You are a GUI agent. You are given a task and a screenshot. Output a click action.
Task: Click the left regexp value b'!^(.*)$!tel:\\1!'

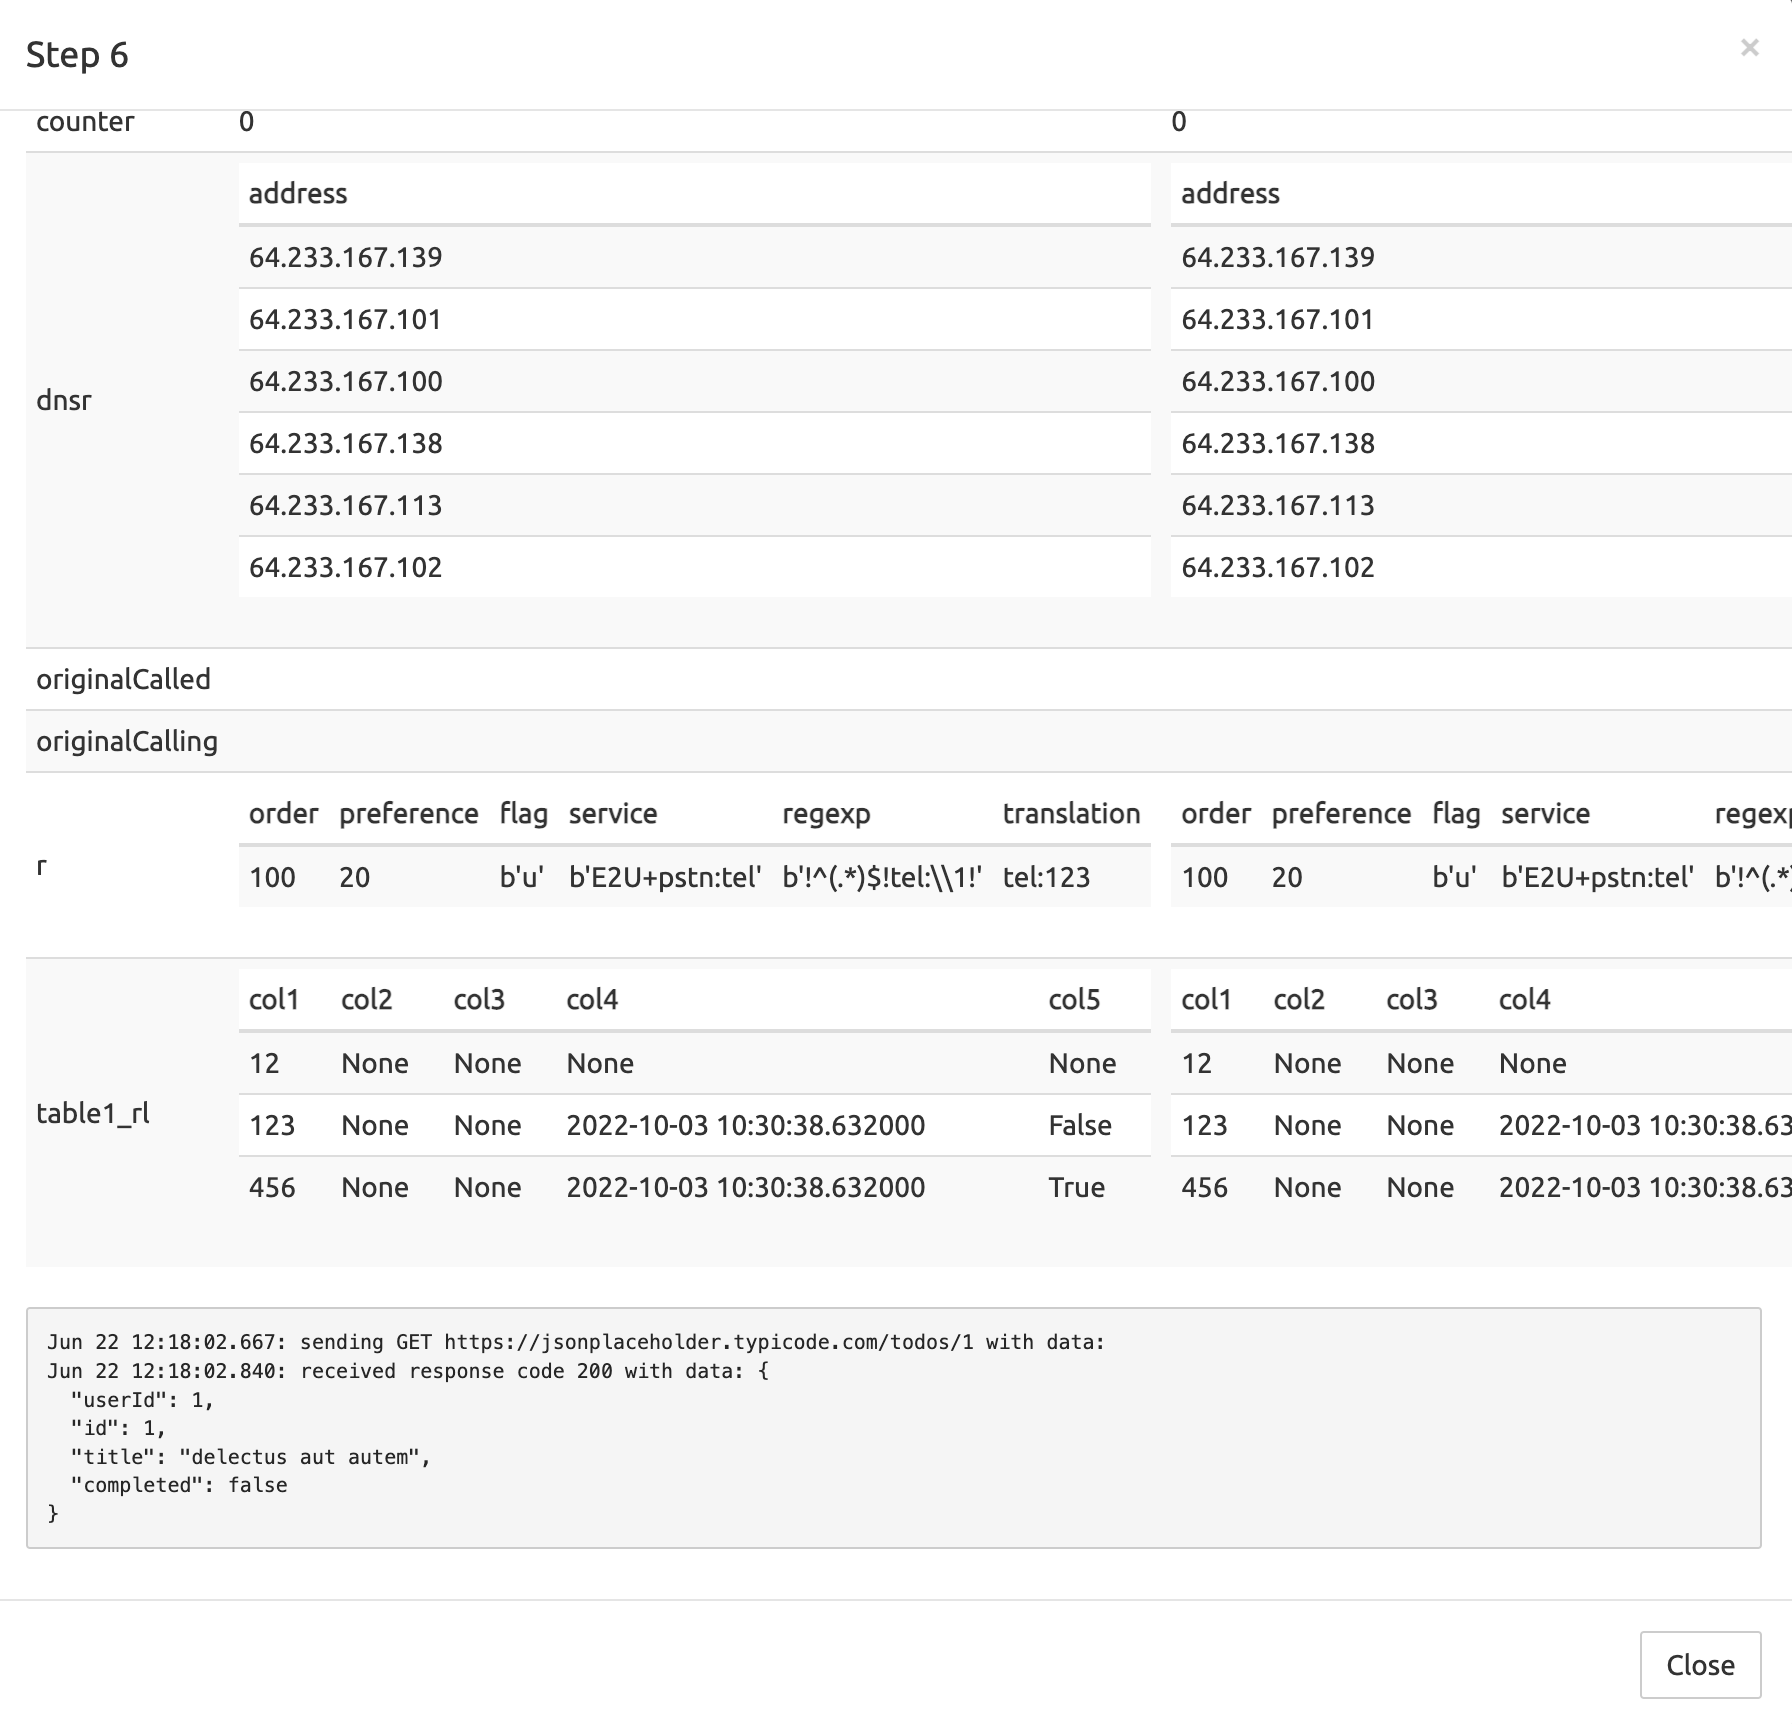882,878
